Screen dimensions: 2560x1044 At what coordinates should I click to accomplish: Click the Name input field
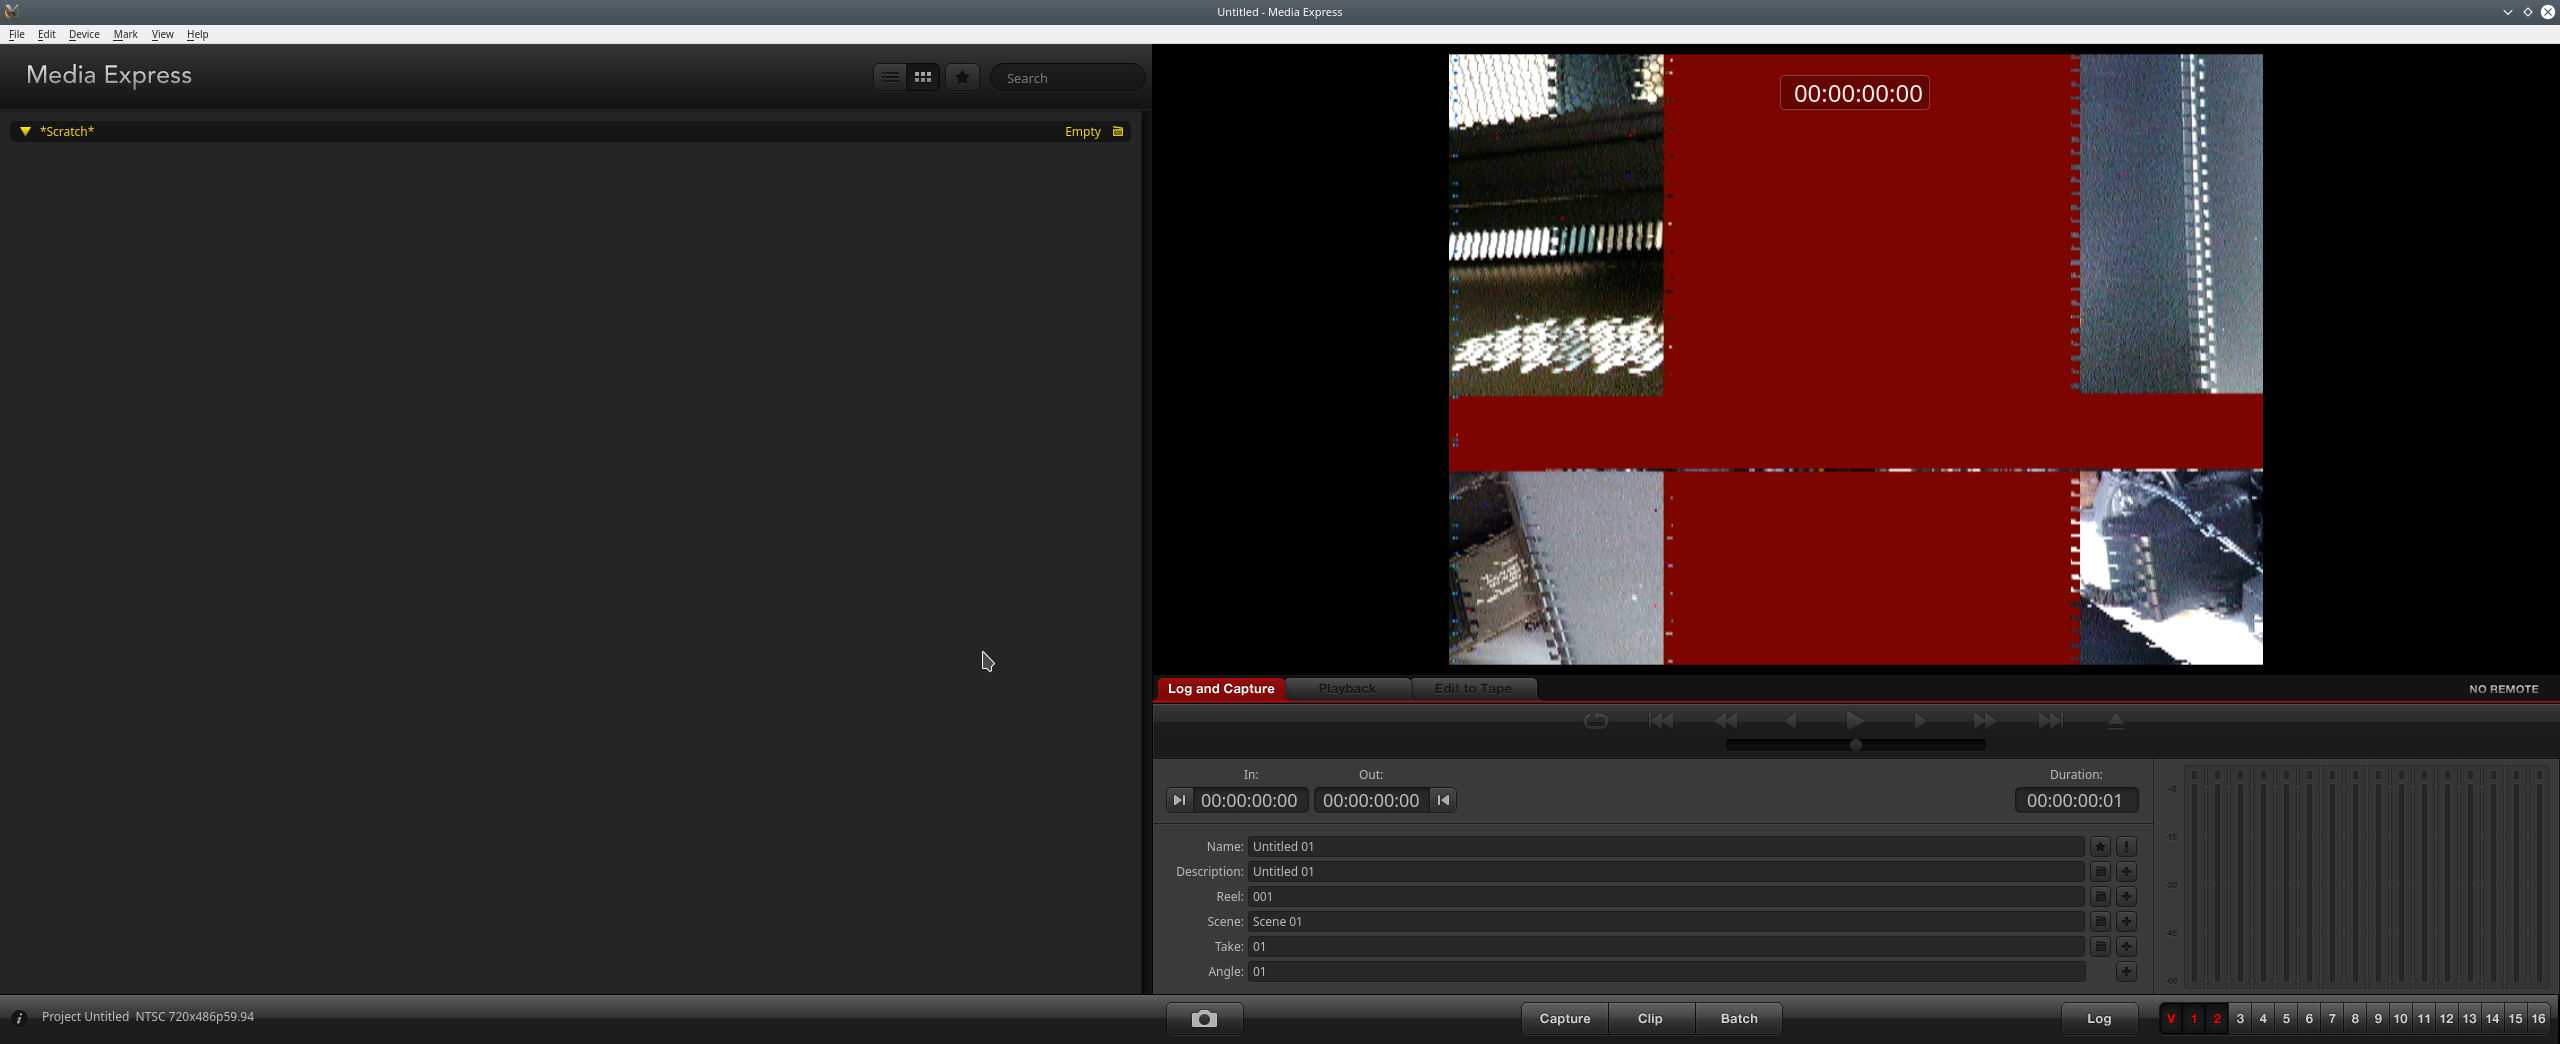(x=1666, y=846)
